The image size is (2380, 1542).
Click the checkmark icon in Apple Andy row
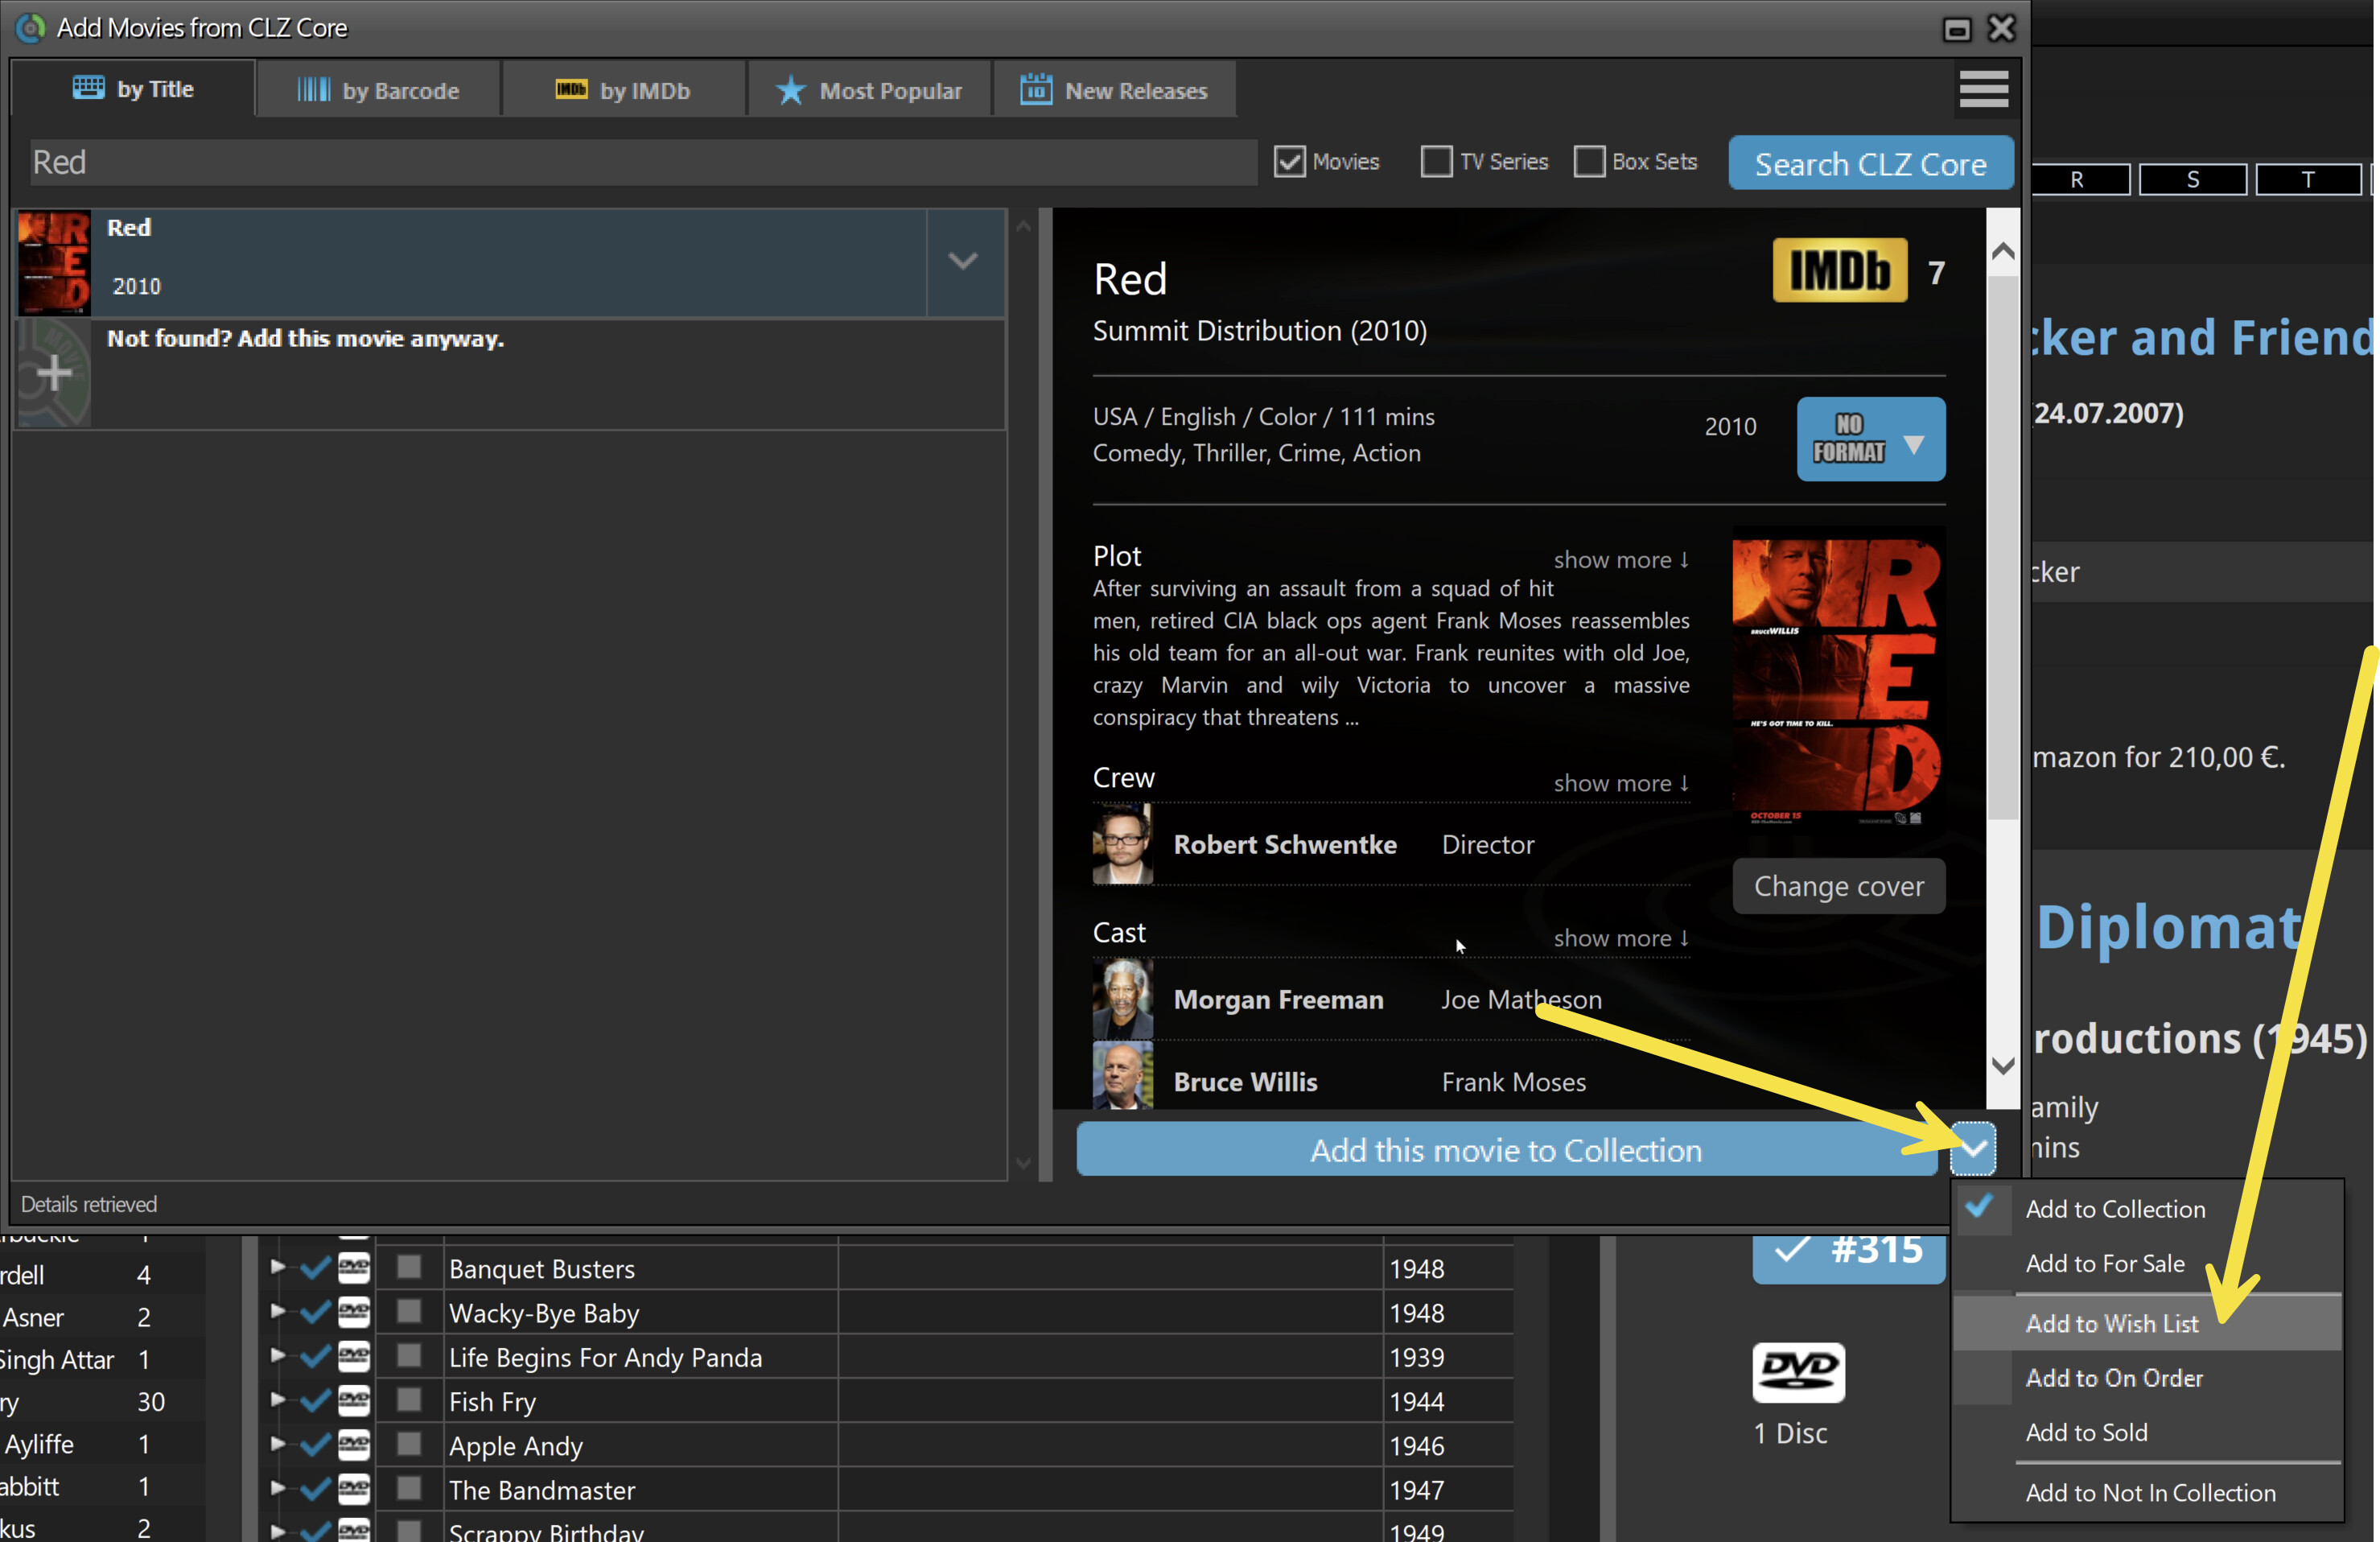tap(316, 1445)
